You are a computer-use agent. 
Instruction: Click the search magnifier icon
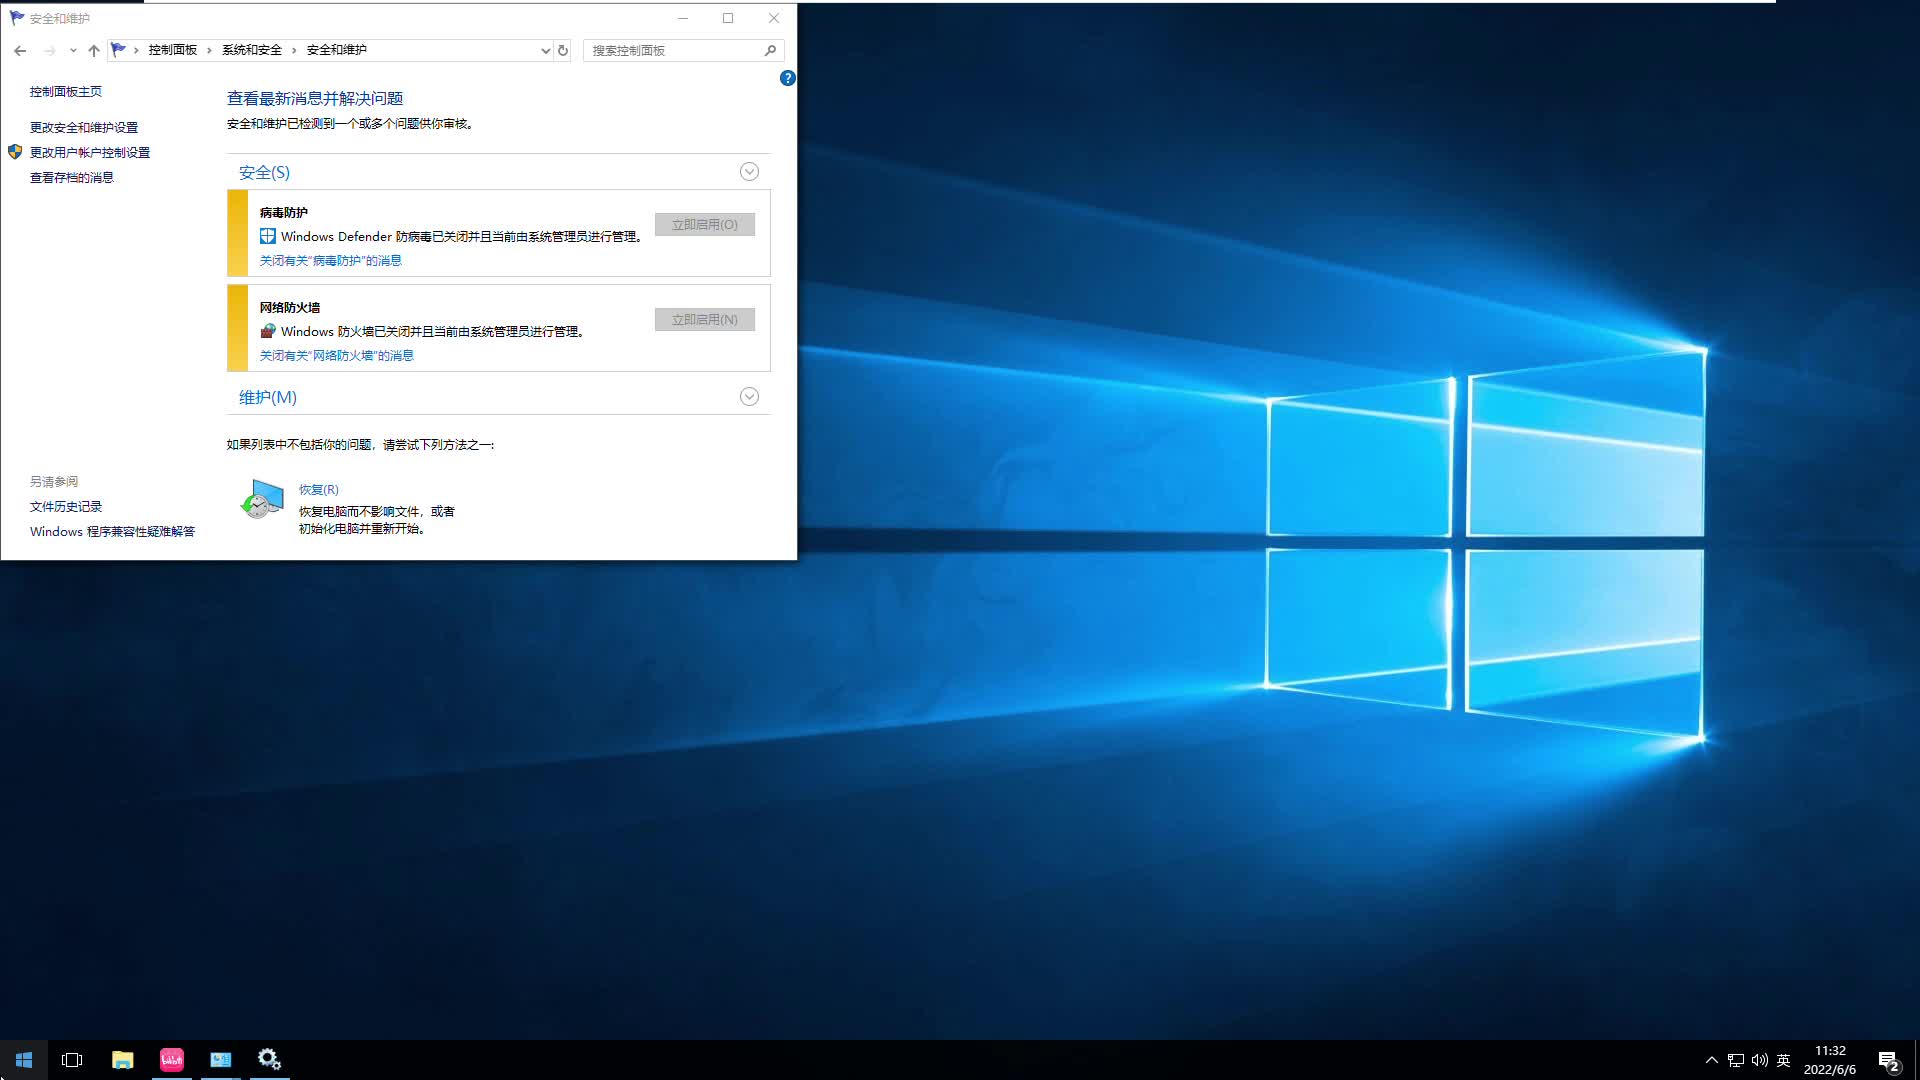tap(770, 50)
